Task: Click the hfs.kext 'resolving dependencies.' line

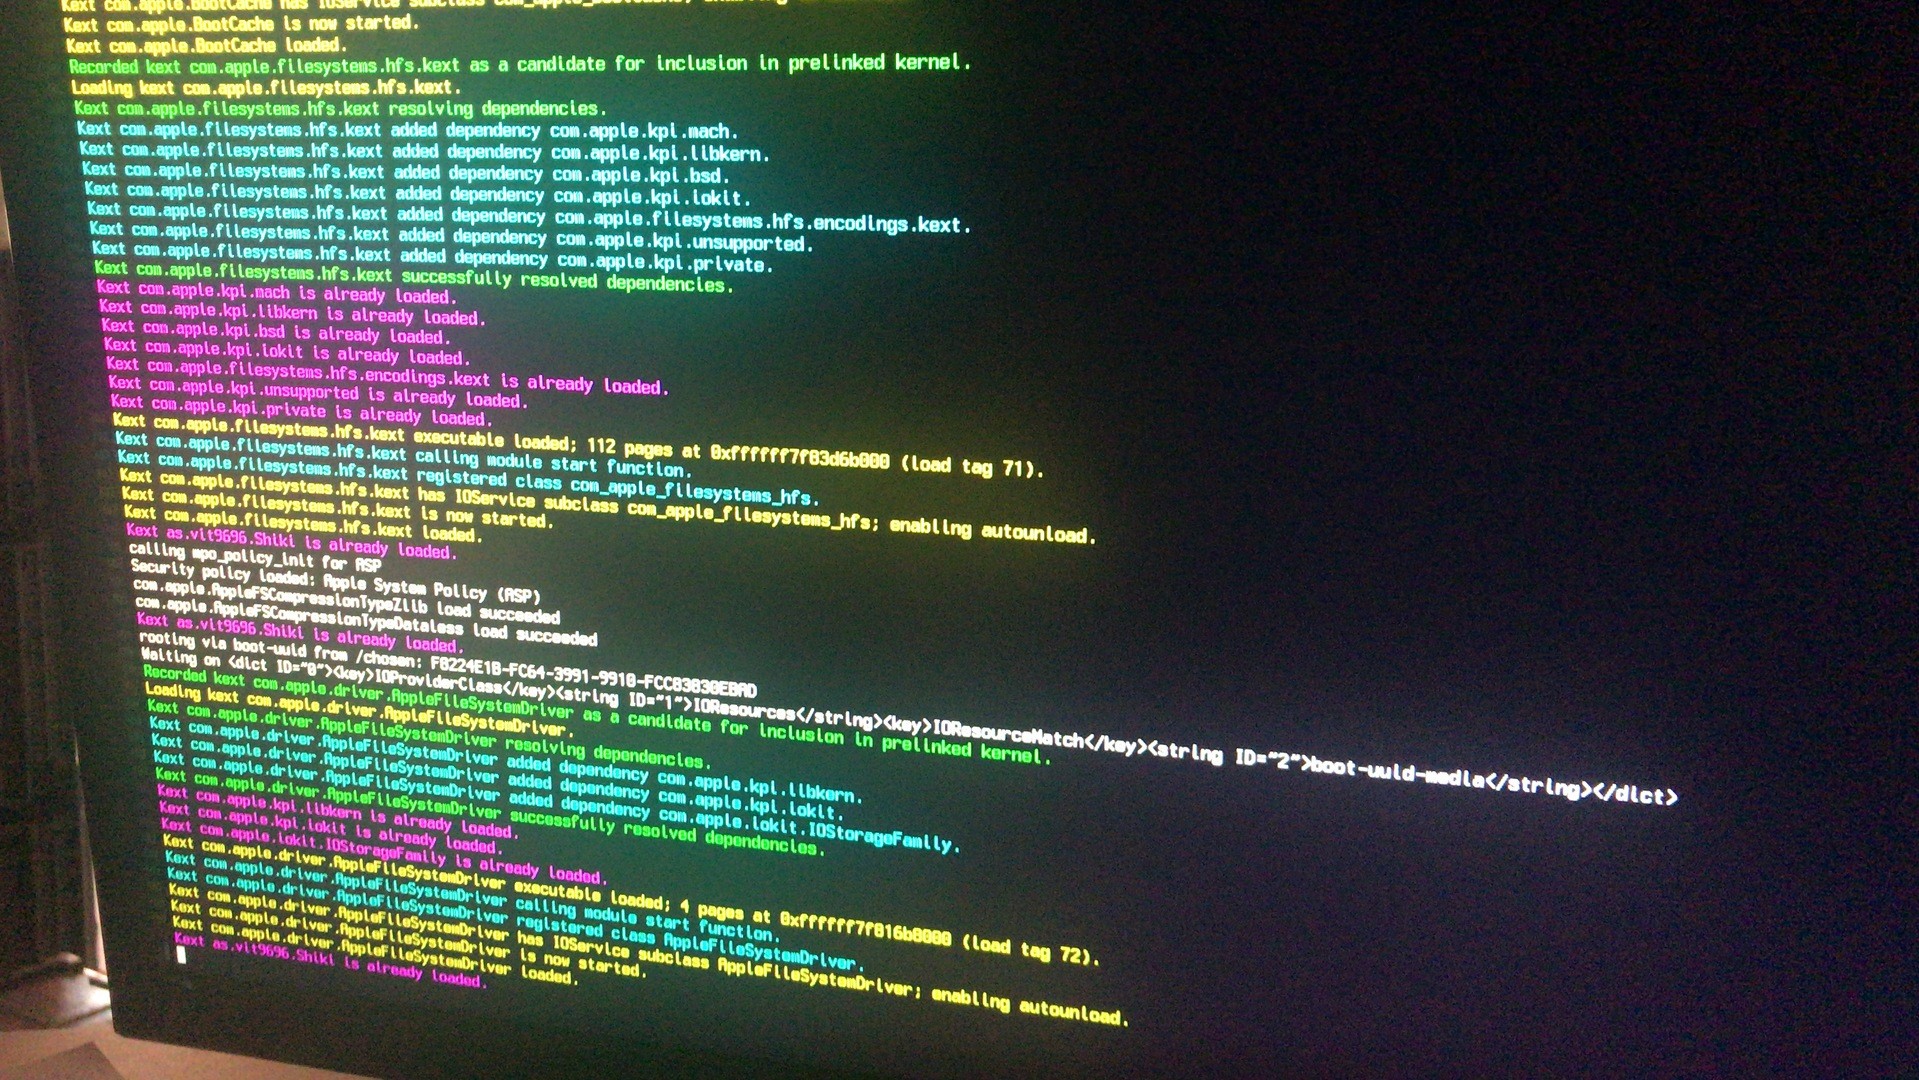Action: [340, 108]
